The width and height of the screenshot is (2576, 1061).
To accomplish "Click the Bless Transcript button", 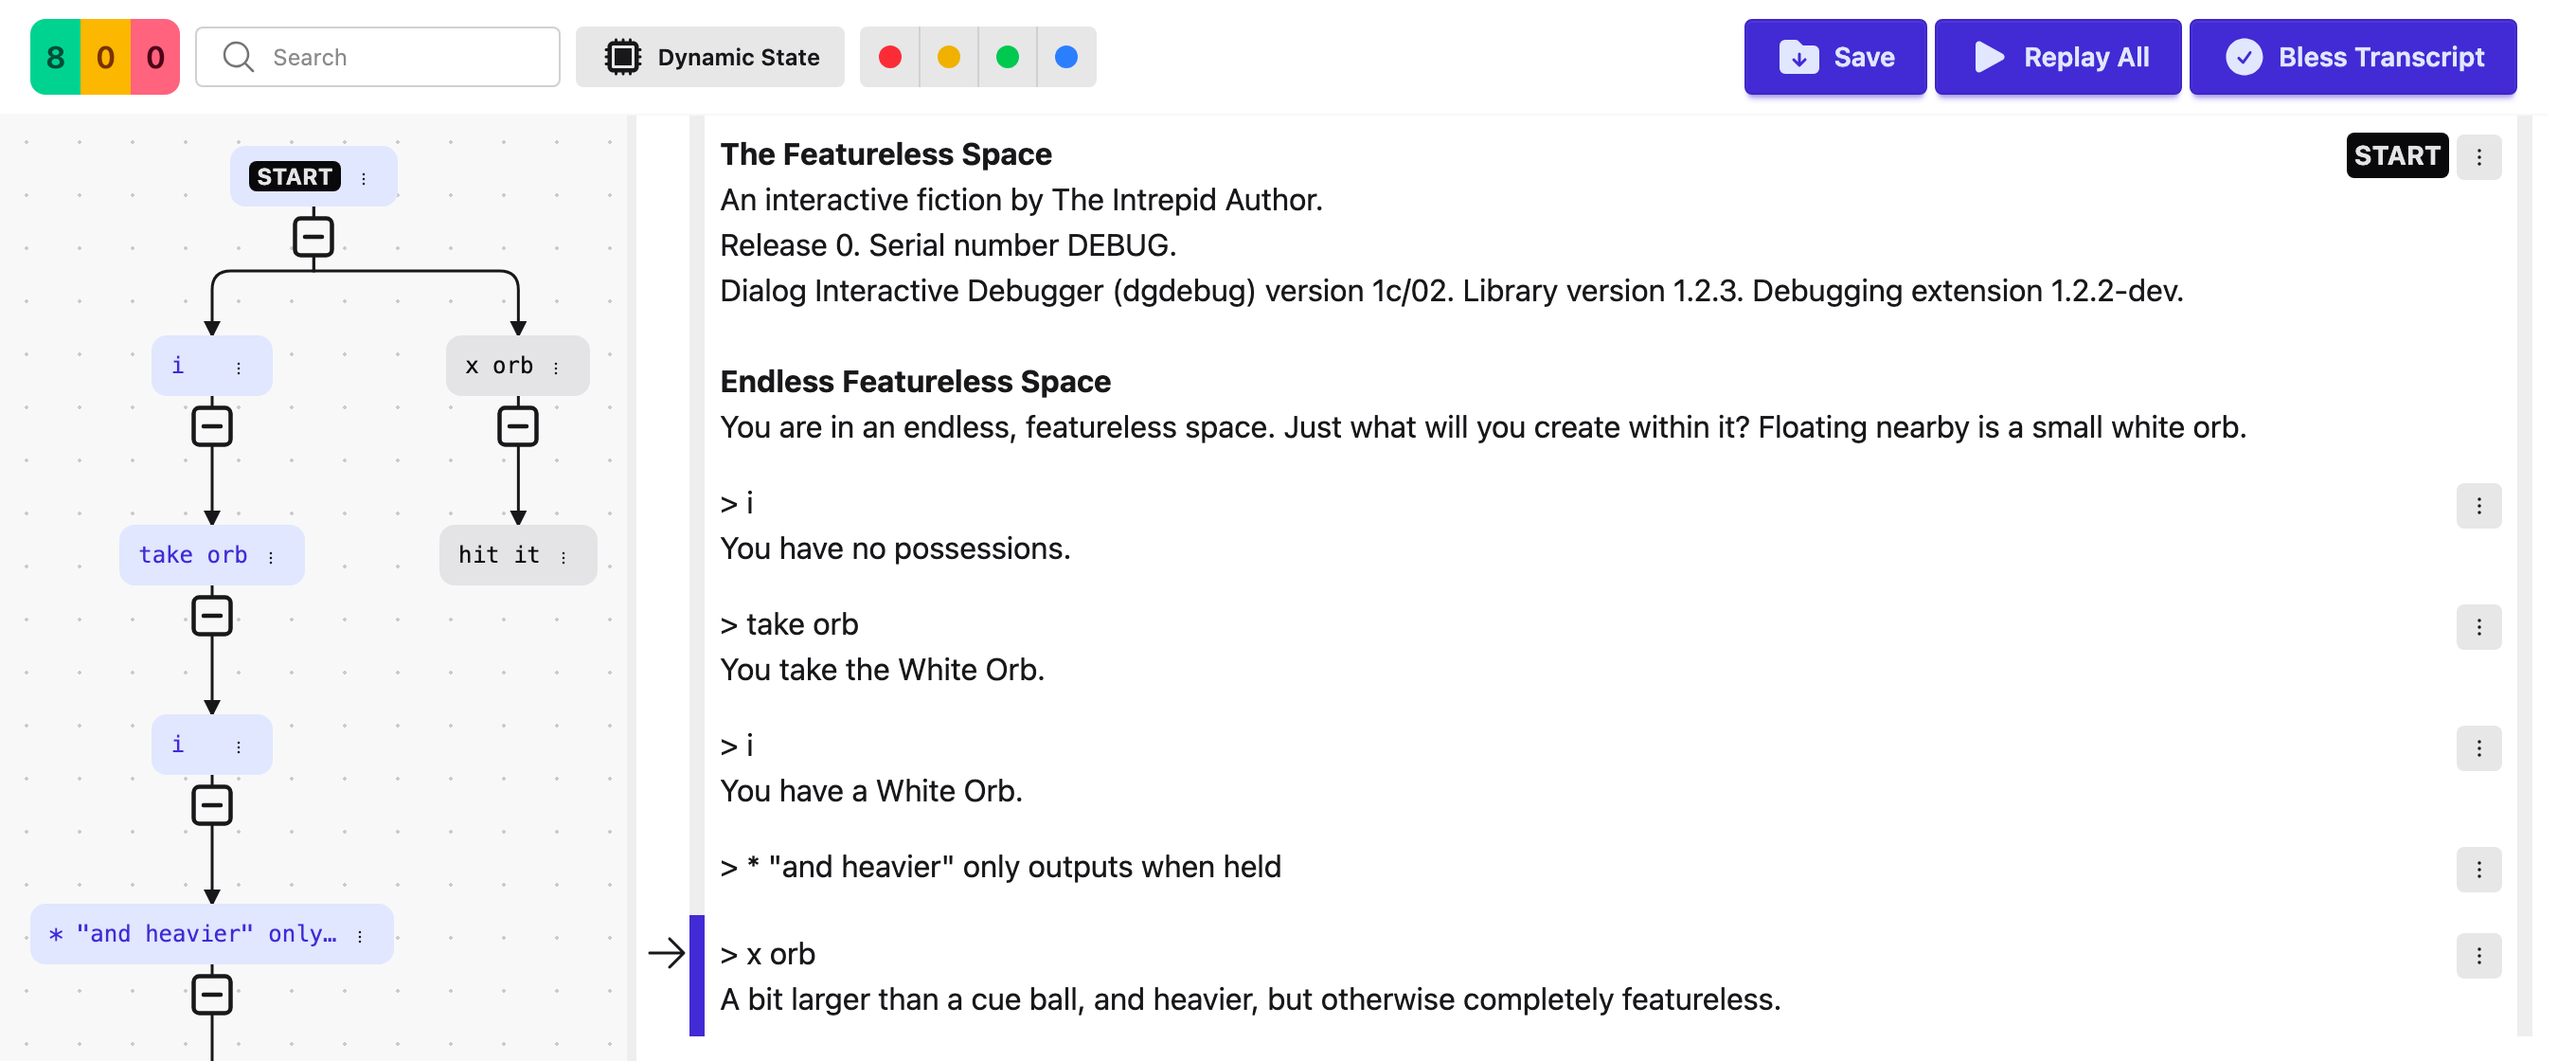I will coord(2352,57).
